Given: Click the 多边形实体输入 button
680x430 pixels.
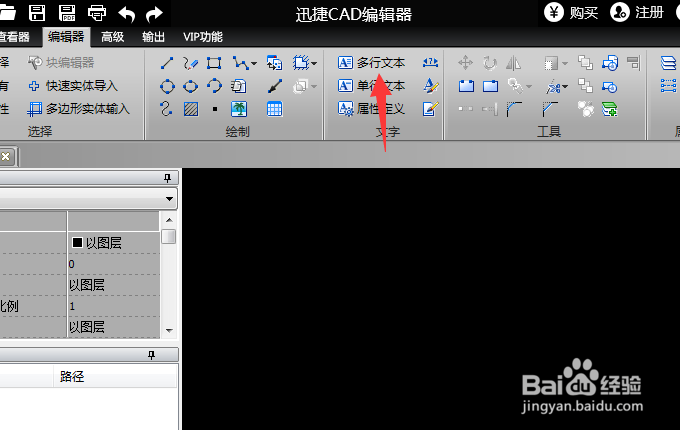Looking at the screenshot, I should (x=78, y=109).
